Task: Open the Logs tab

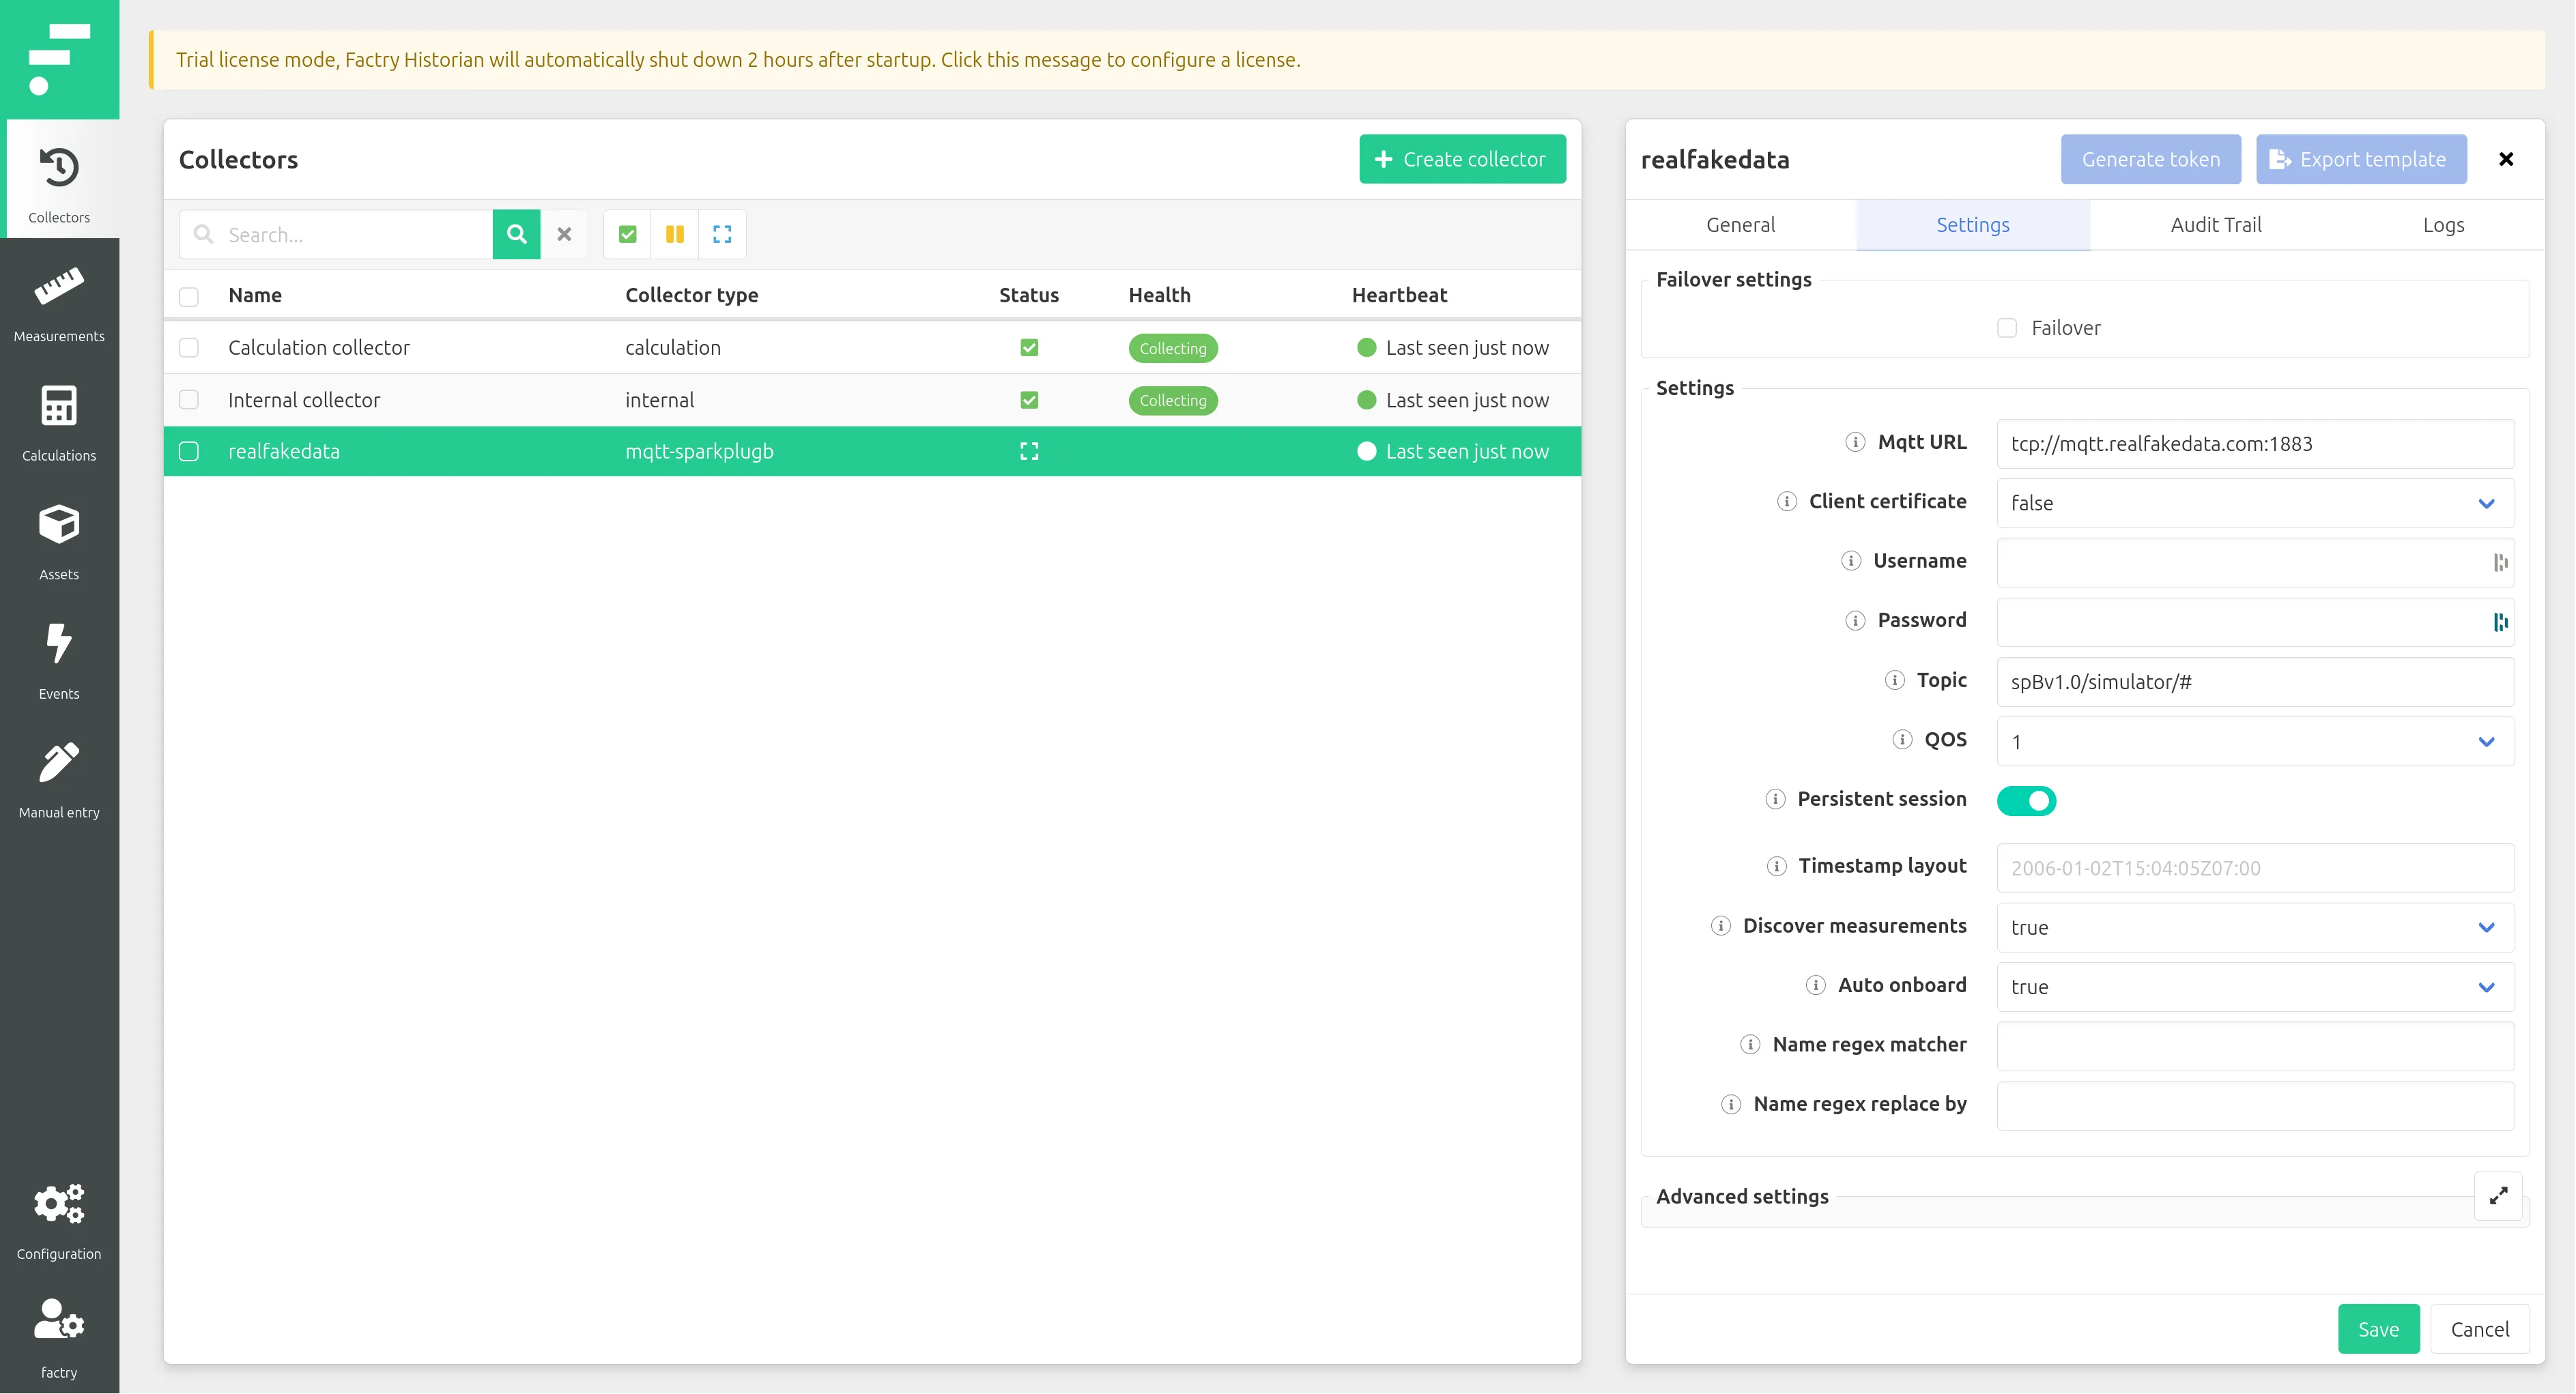Action: [x=2443, y=225]
